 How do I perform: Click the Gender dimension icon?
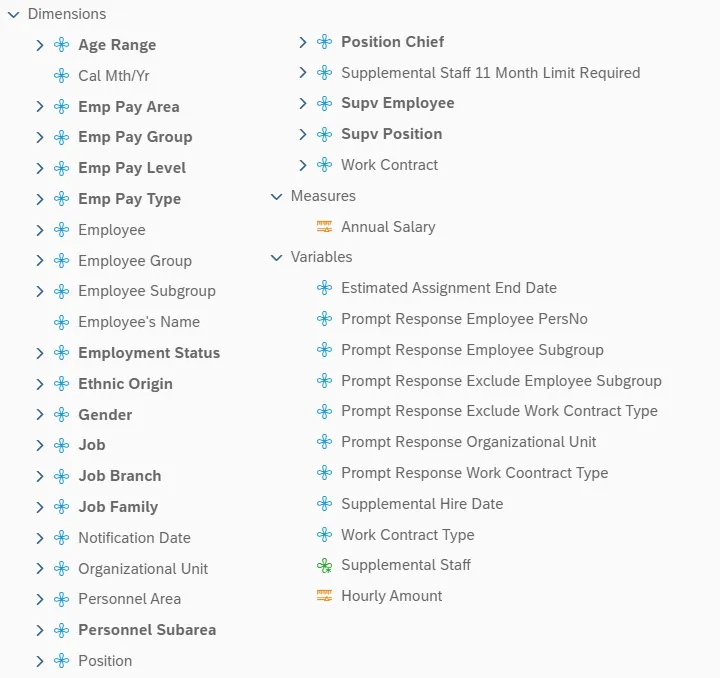(x=61, y=415)
